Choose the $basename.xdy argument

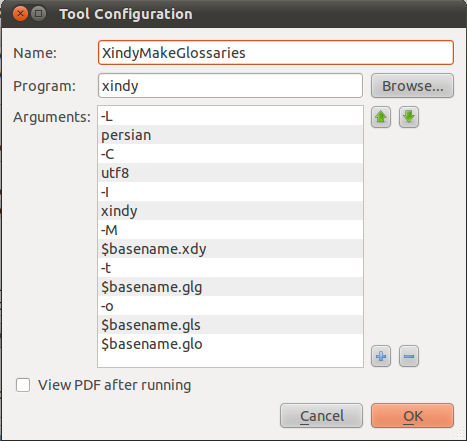tap(230, 249)
